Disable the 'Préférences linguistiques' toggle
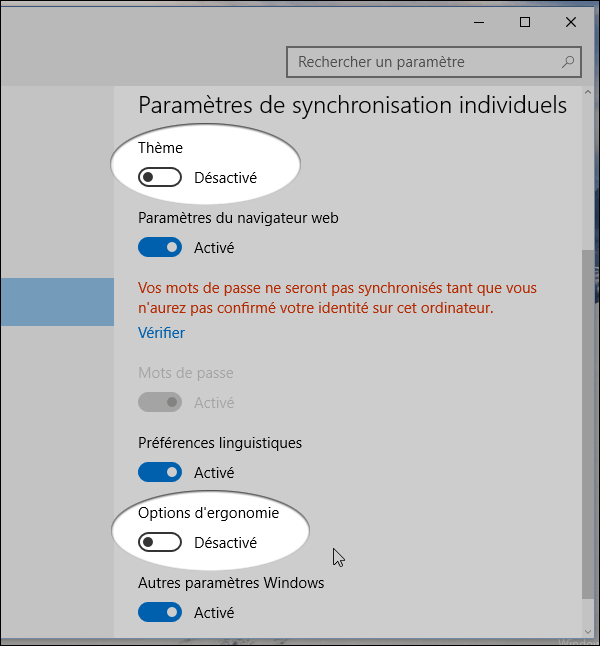 [160, 472]
